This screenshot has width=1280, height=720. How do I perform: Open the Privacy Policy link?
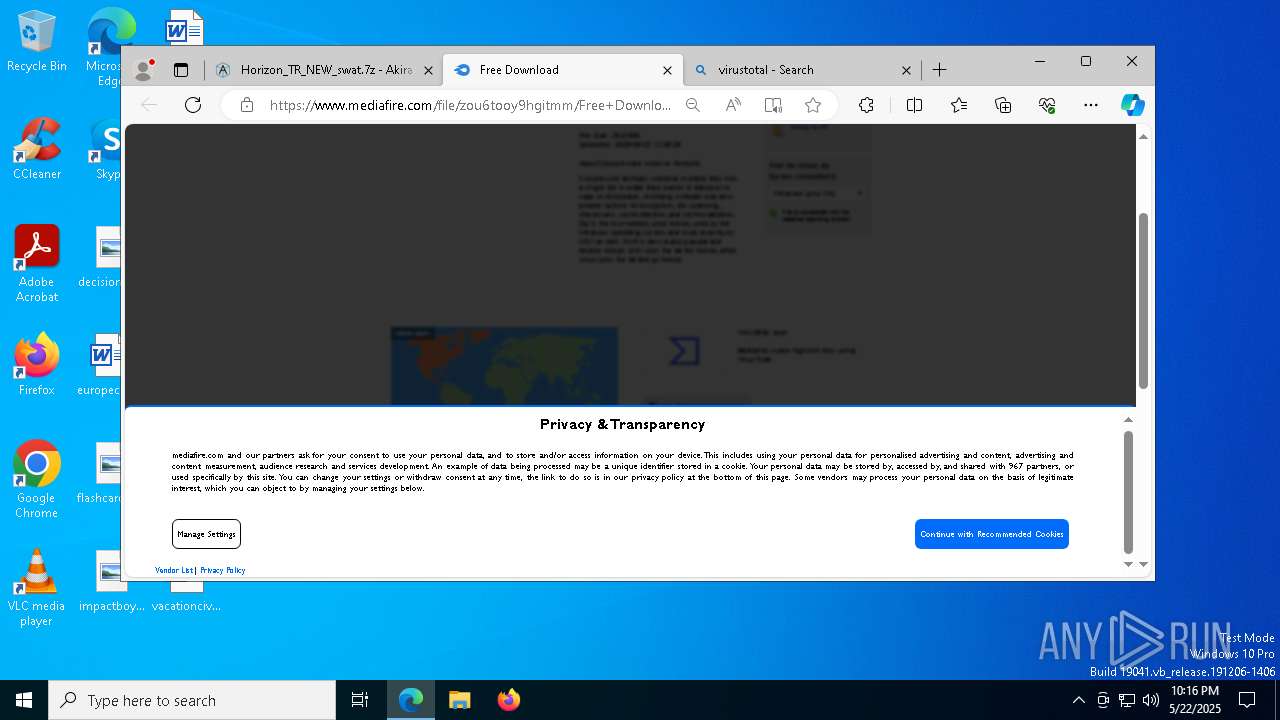222,570
